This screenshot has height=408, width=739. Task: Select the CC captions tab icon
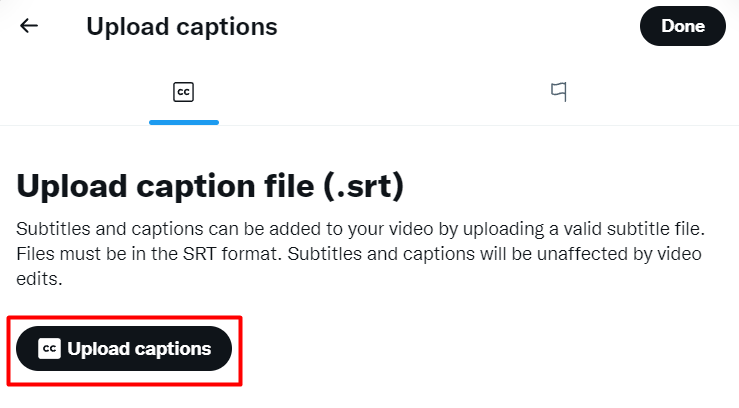point(183,92)
